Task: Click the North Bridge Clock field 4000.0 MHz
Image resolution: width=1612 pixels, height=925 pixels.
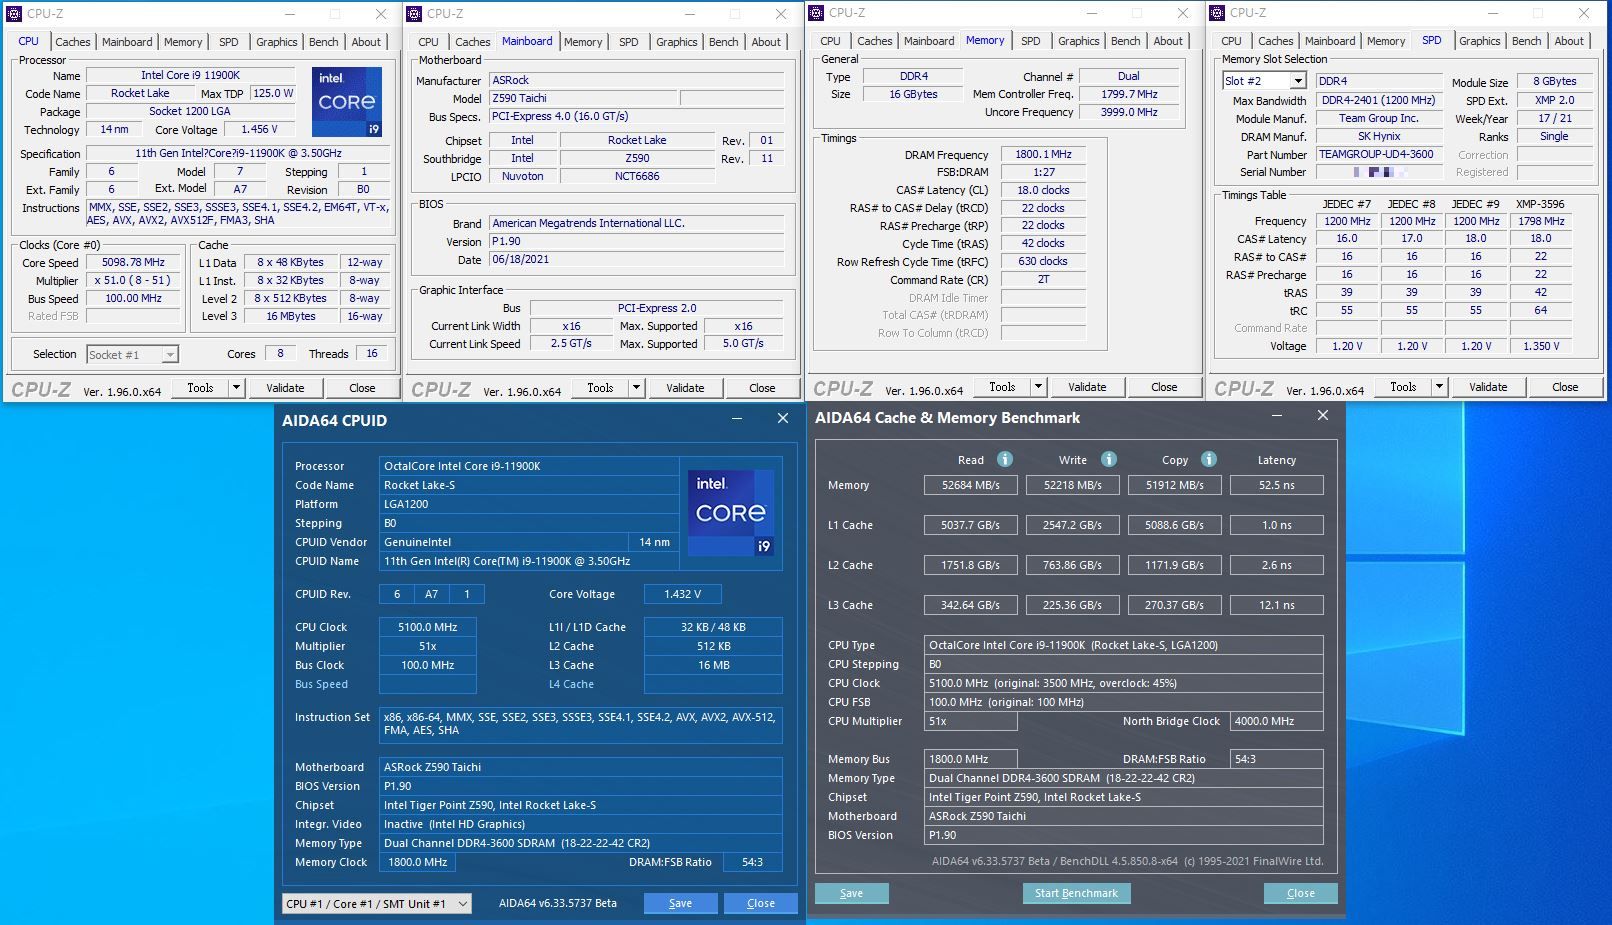Action: click(1277, 721)
